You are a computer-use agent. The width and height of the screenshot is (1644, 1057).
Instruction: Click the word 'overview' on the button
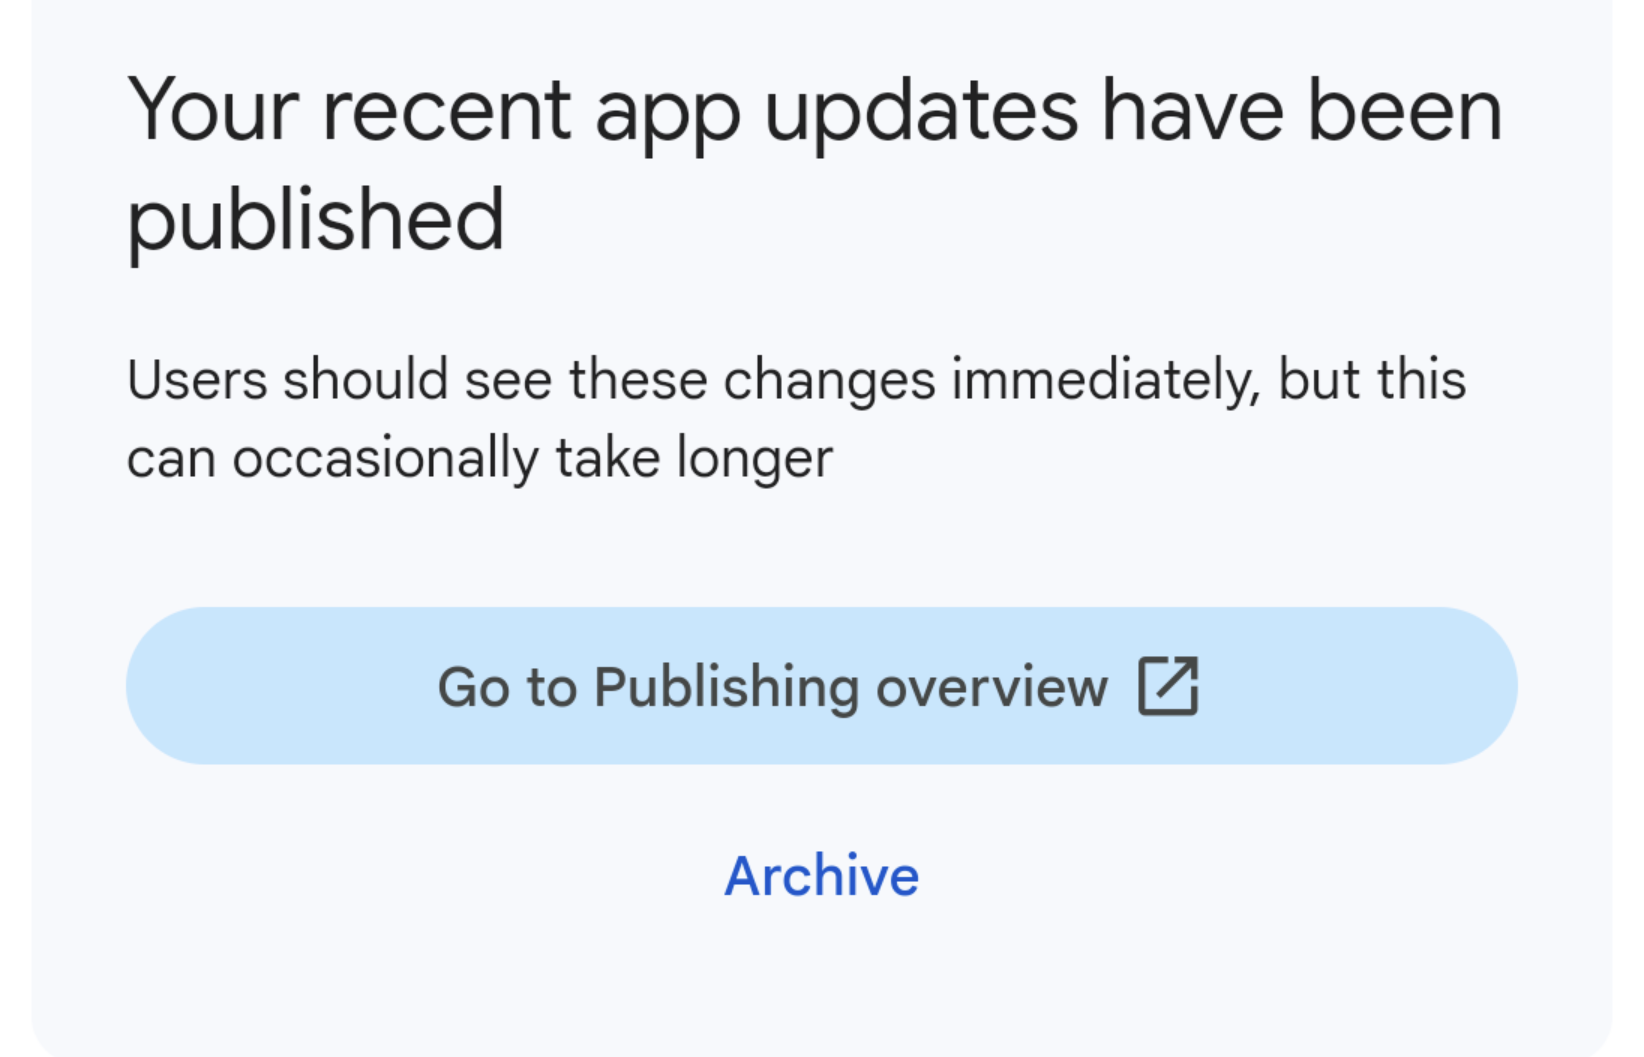pos(991,688)
